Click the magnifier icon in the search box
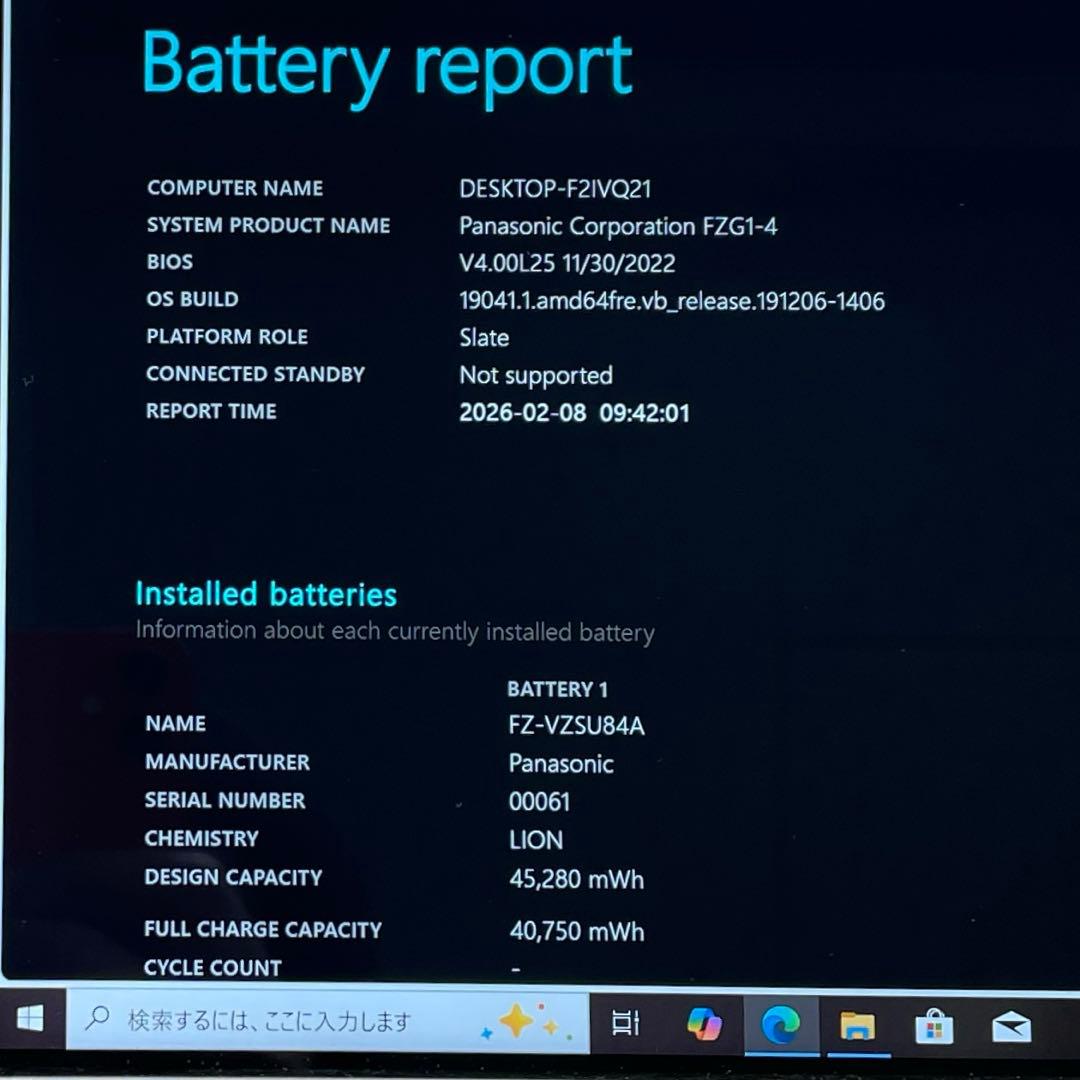The height and width of the screenshot is (1080, 1080). coord(97,1017)
